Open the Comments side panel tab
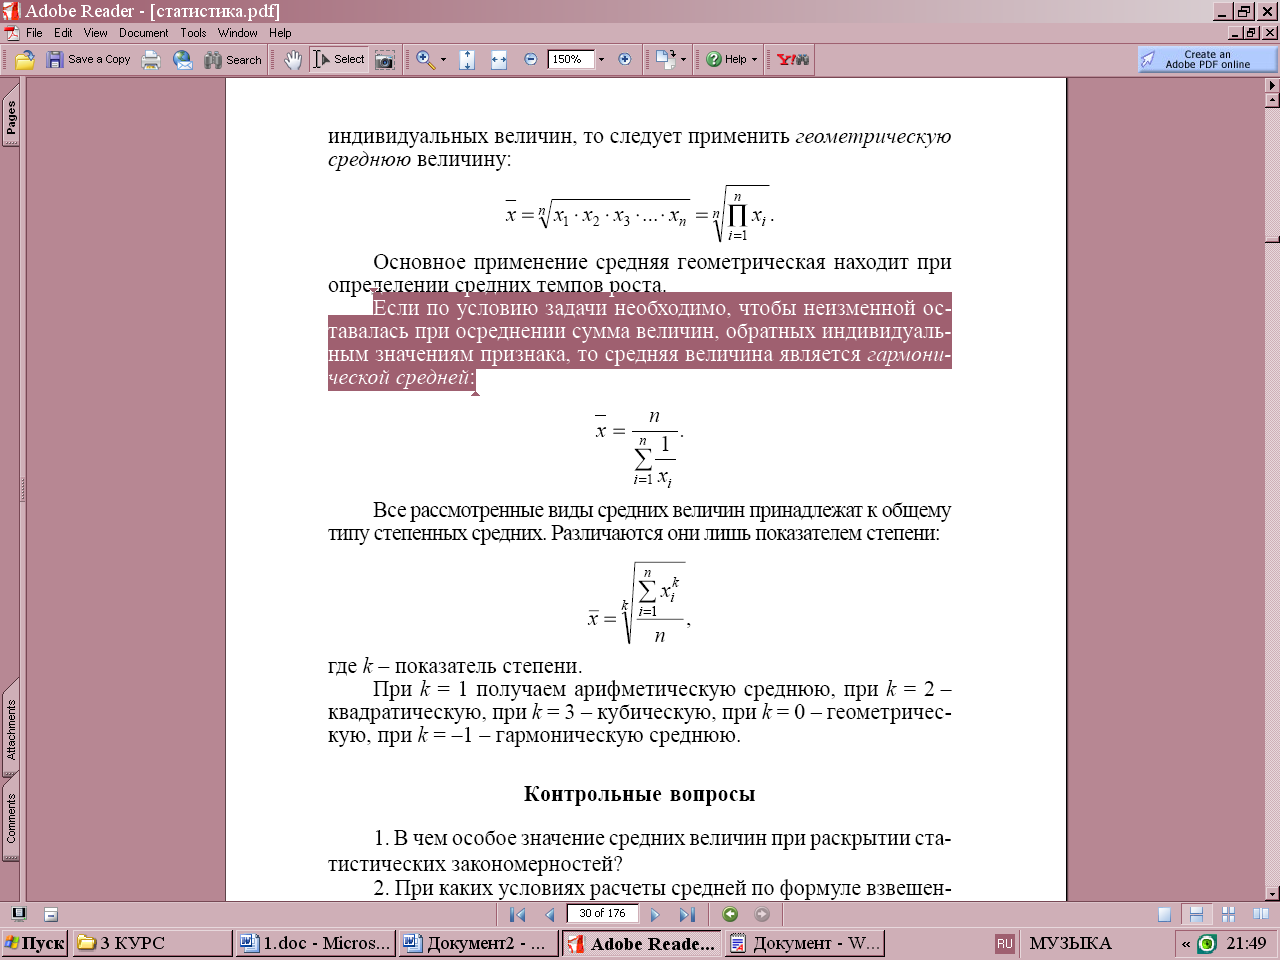The image size is (1280, 960). (11, 818)
